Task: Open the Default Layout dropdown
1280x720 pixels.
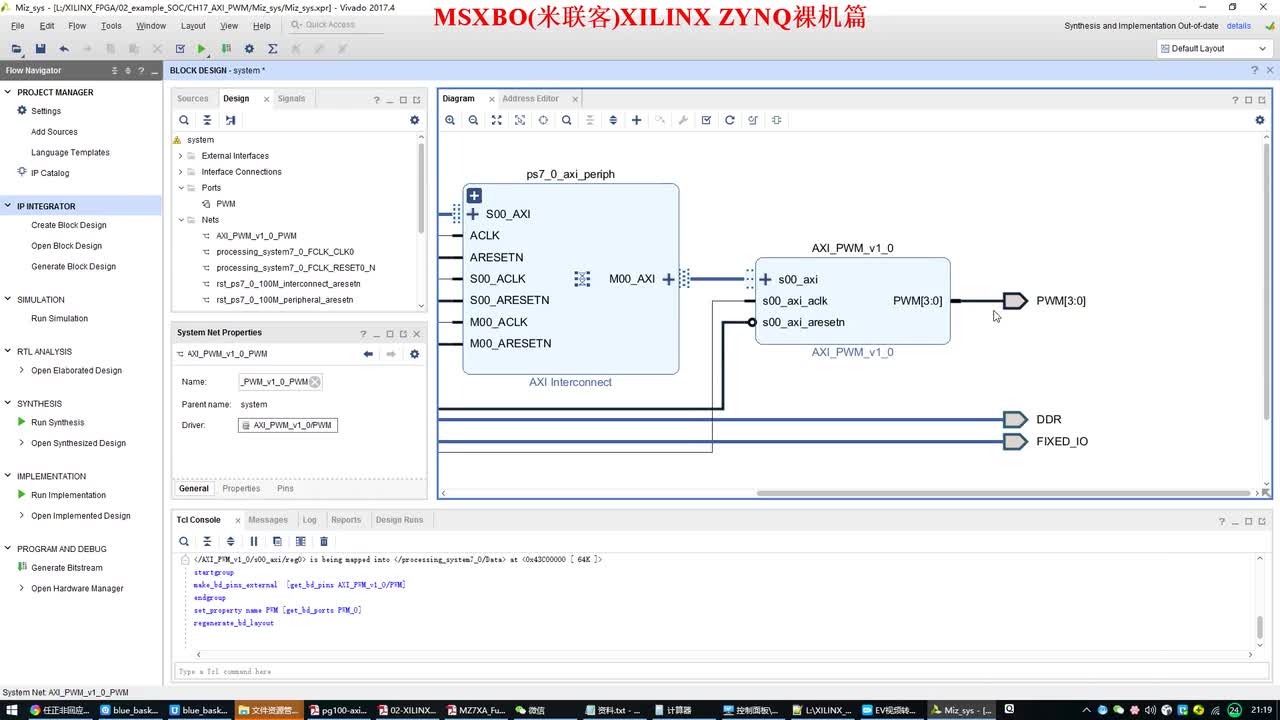Action: [1214, 48]
